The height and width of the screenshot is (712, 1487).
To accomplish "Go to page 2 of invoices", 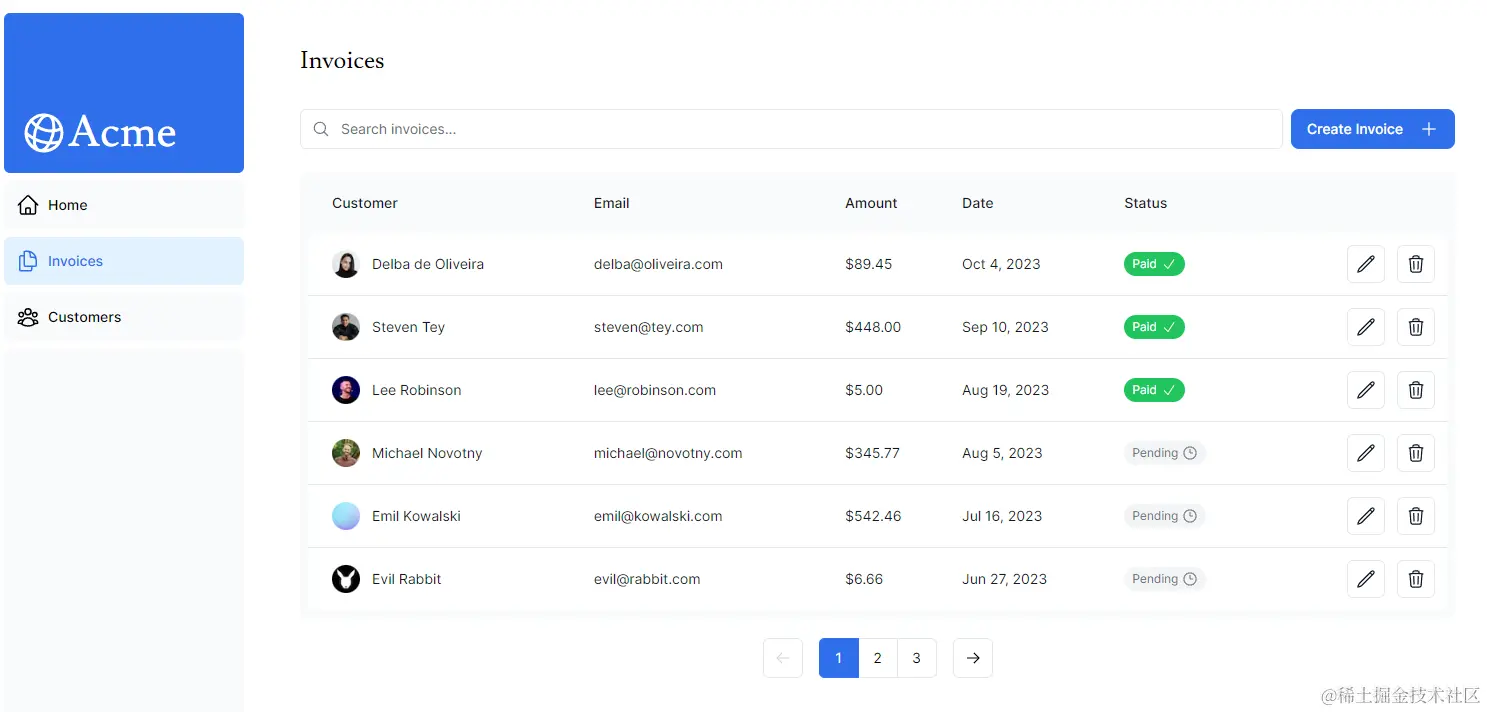I will [x=877, y=658].
